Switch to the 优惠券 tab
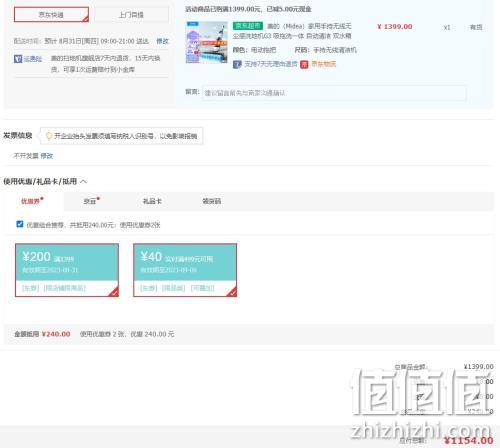Viewport: 500px width, 448px height. [x=30, y=201]
